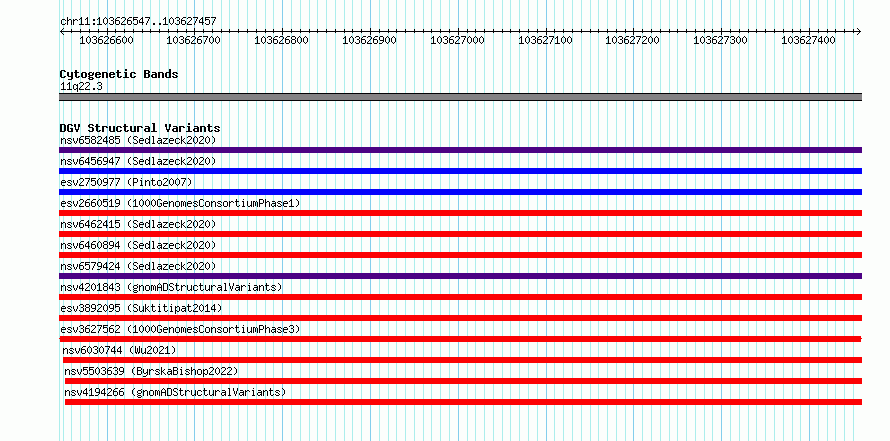Click the ruler's right arrow end
This screenshot has width=890, height=441.
(859, 32)
